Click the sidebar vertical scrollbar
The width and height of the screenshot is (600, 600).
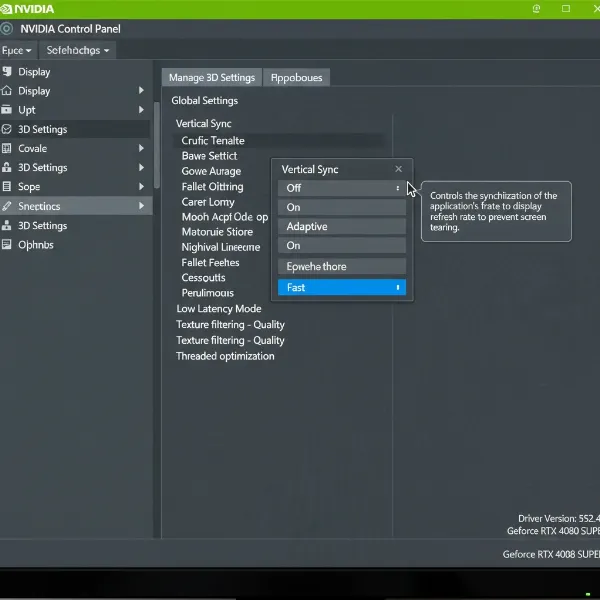tap(157, 145)
